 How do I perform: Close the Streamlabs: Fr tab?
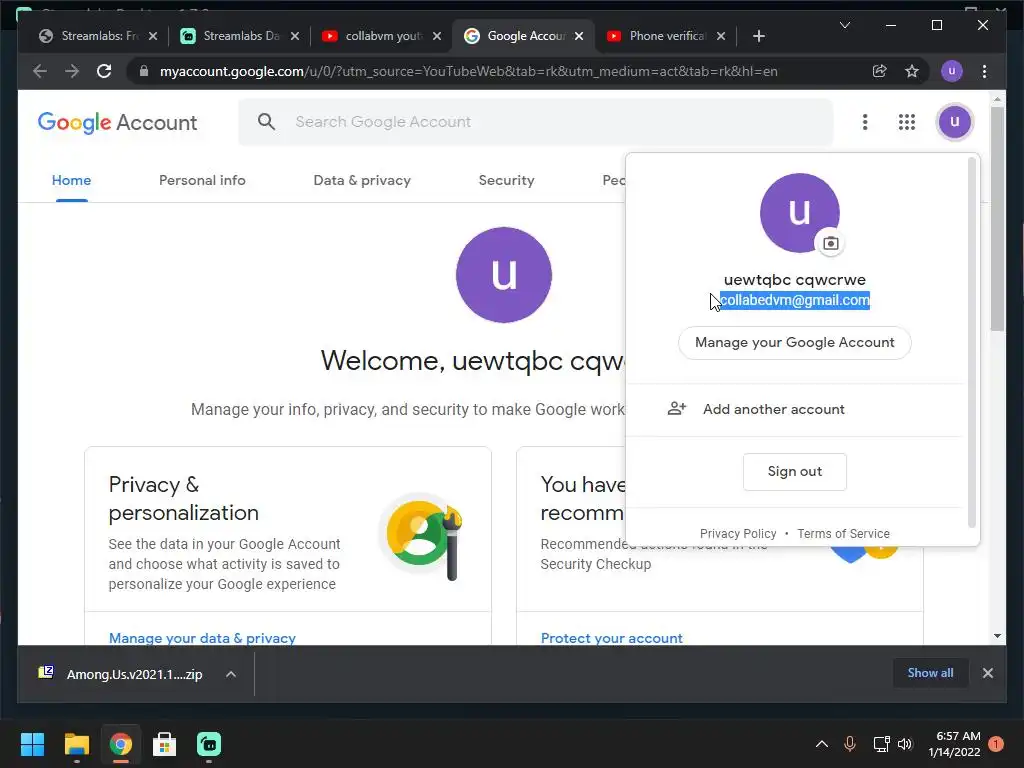point(153,36)
